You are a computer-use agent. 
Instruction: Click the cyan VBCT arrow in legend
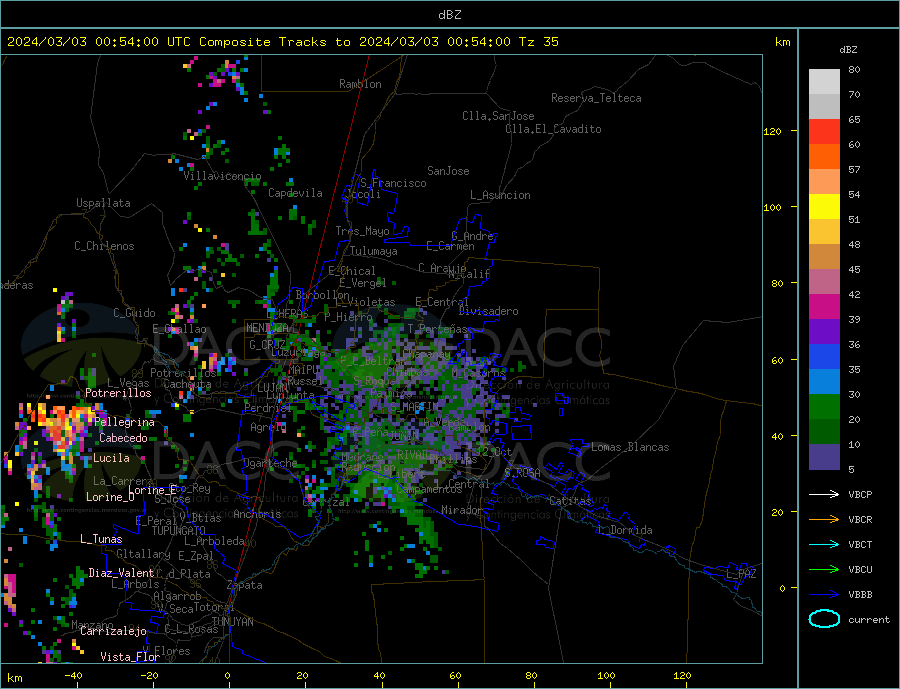[x=824, y=544]
